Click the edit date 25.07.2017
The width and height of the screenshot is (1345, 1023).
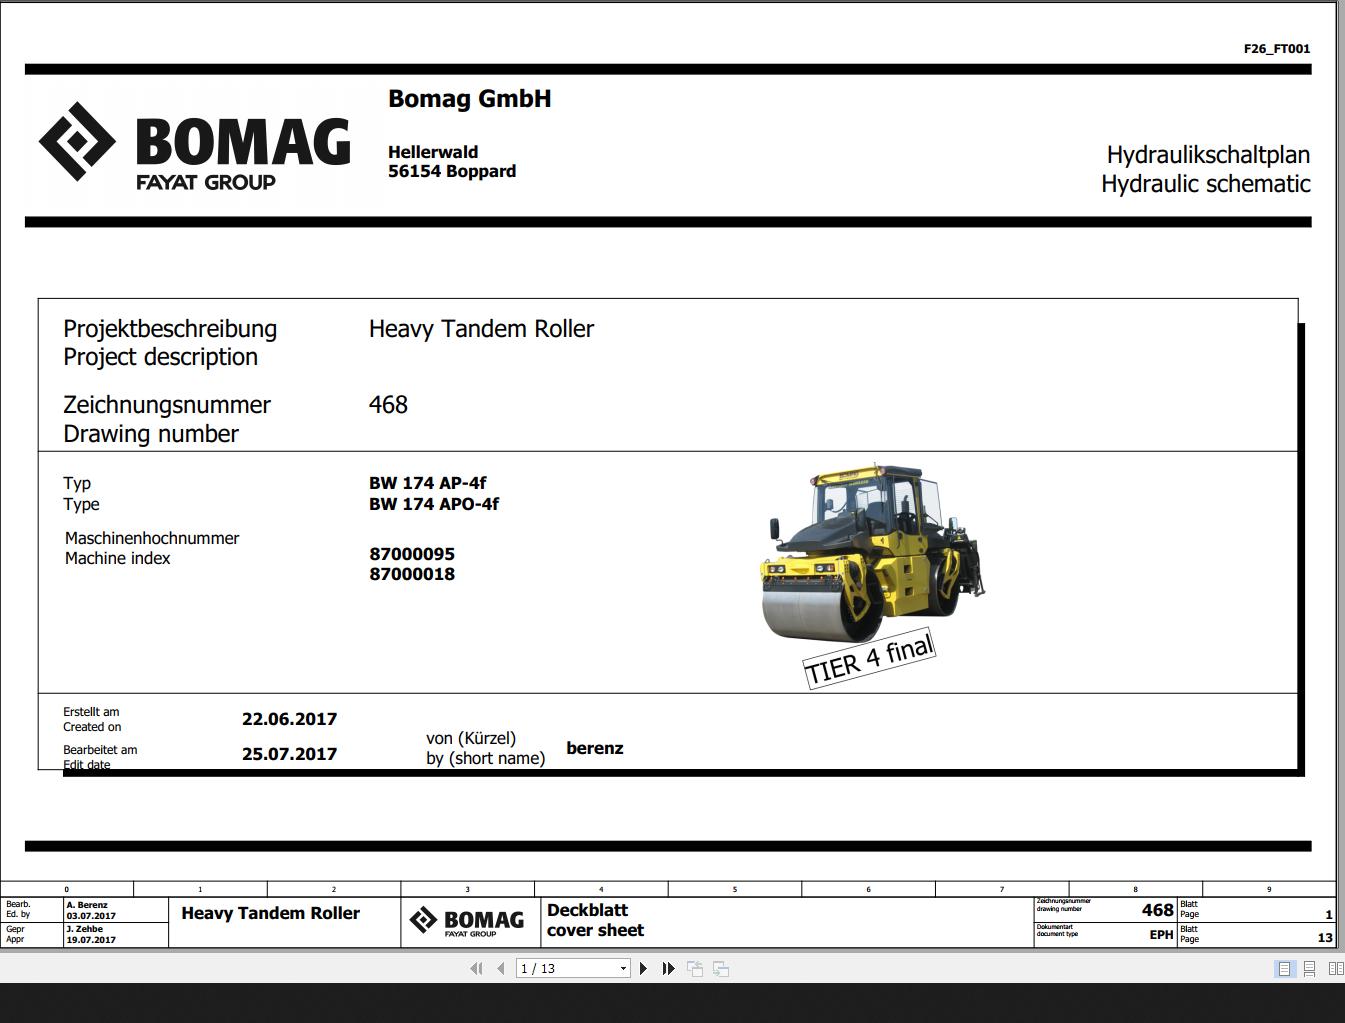(289, 754)
